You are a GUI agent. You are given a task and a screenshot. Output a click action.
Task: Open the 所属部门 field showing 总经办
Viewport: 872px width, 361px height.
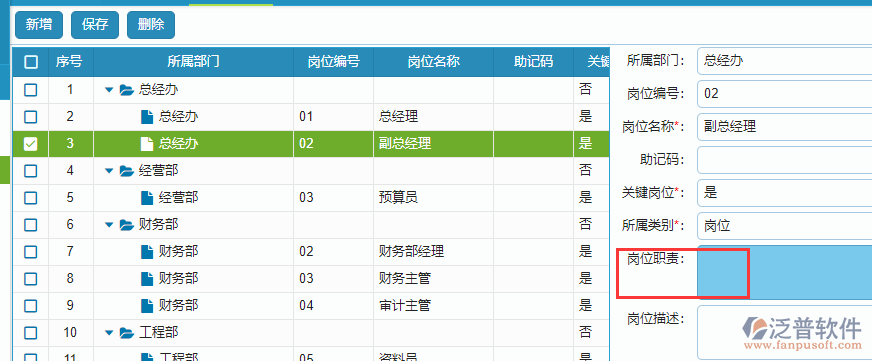(x=784, y=61)
